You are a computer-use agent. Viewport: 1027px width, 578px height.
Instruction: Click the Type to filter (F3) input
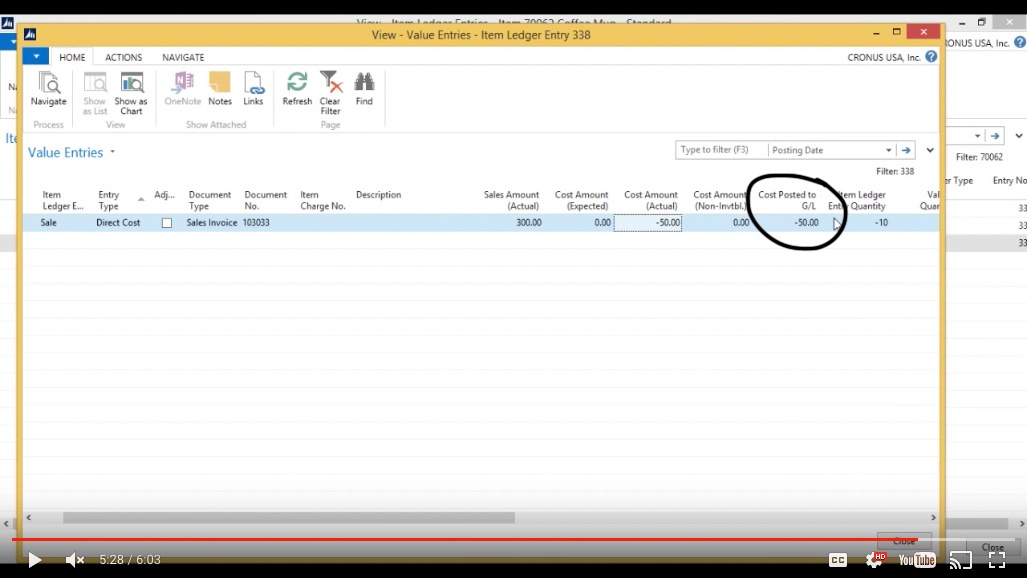(x=721, y=150)
